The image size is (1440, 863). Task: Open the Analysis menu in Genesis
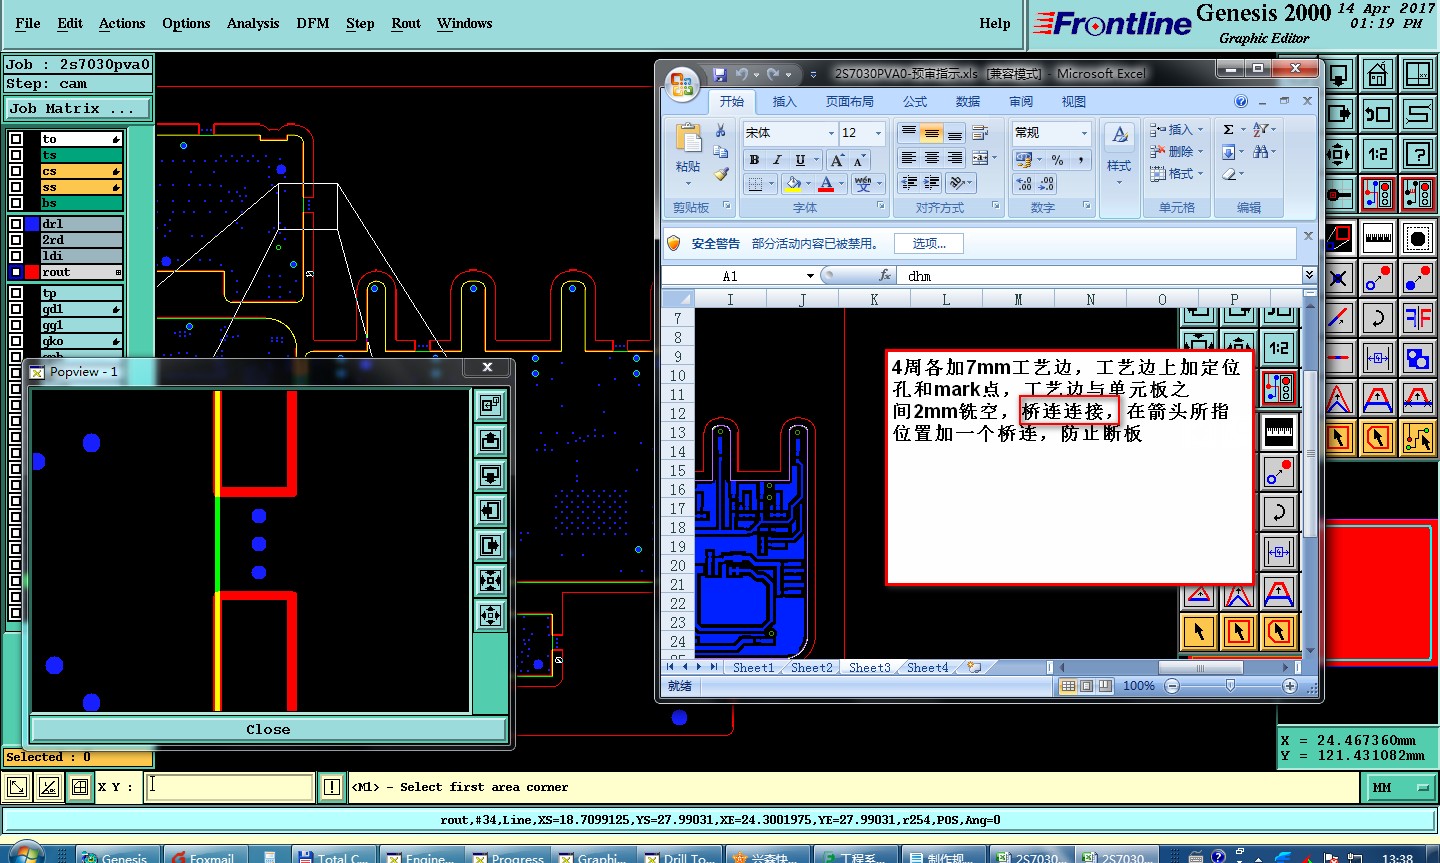(253, 23)
